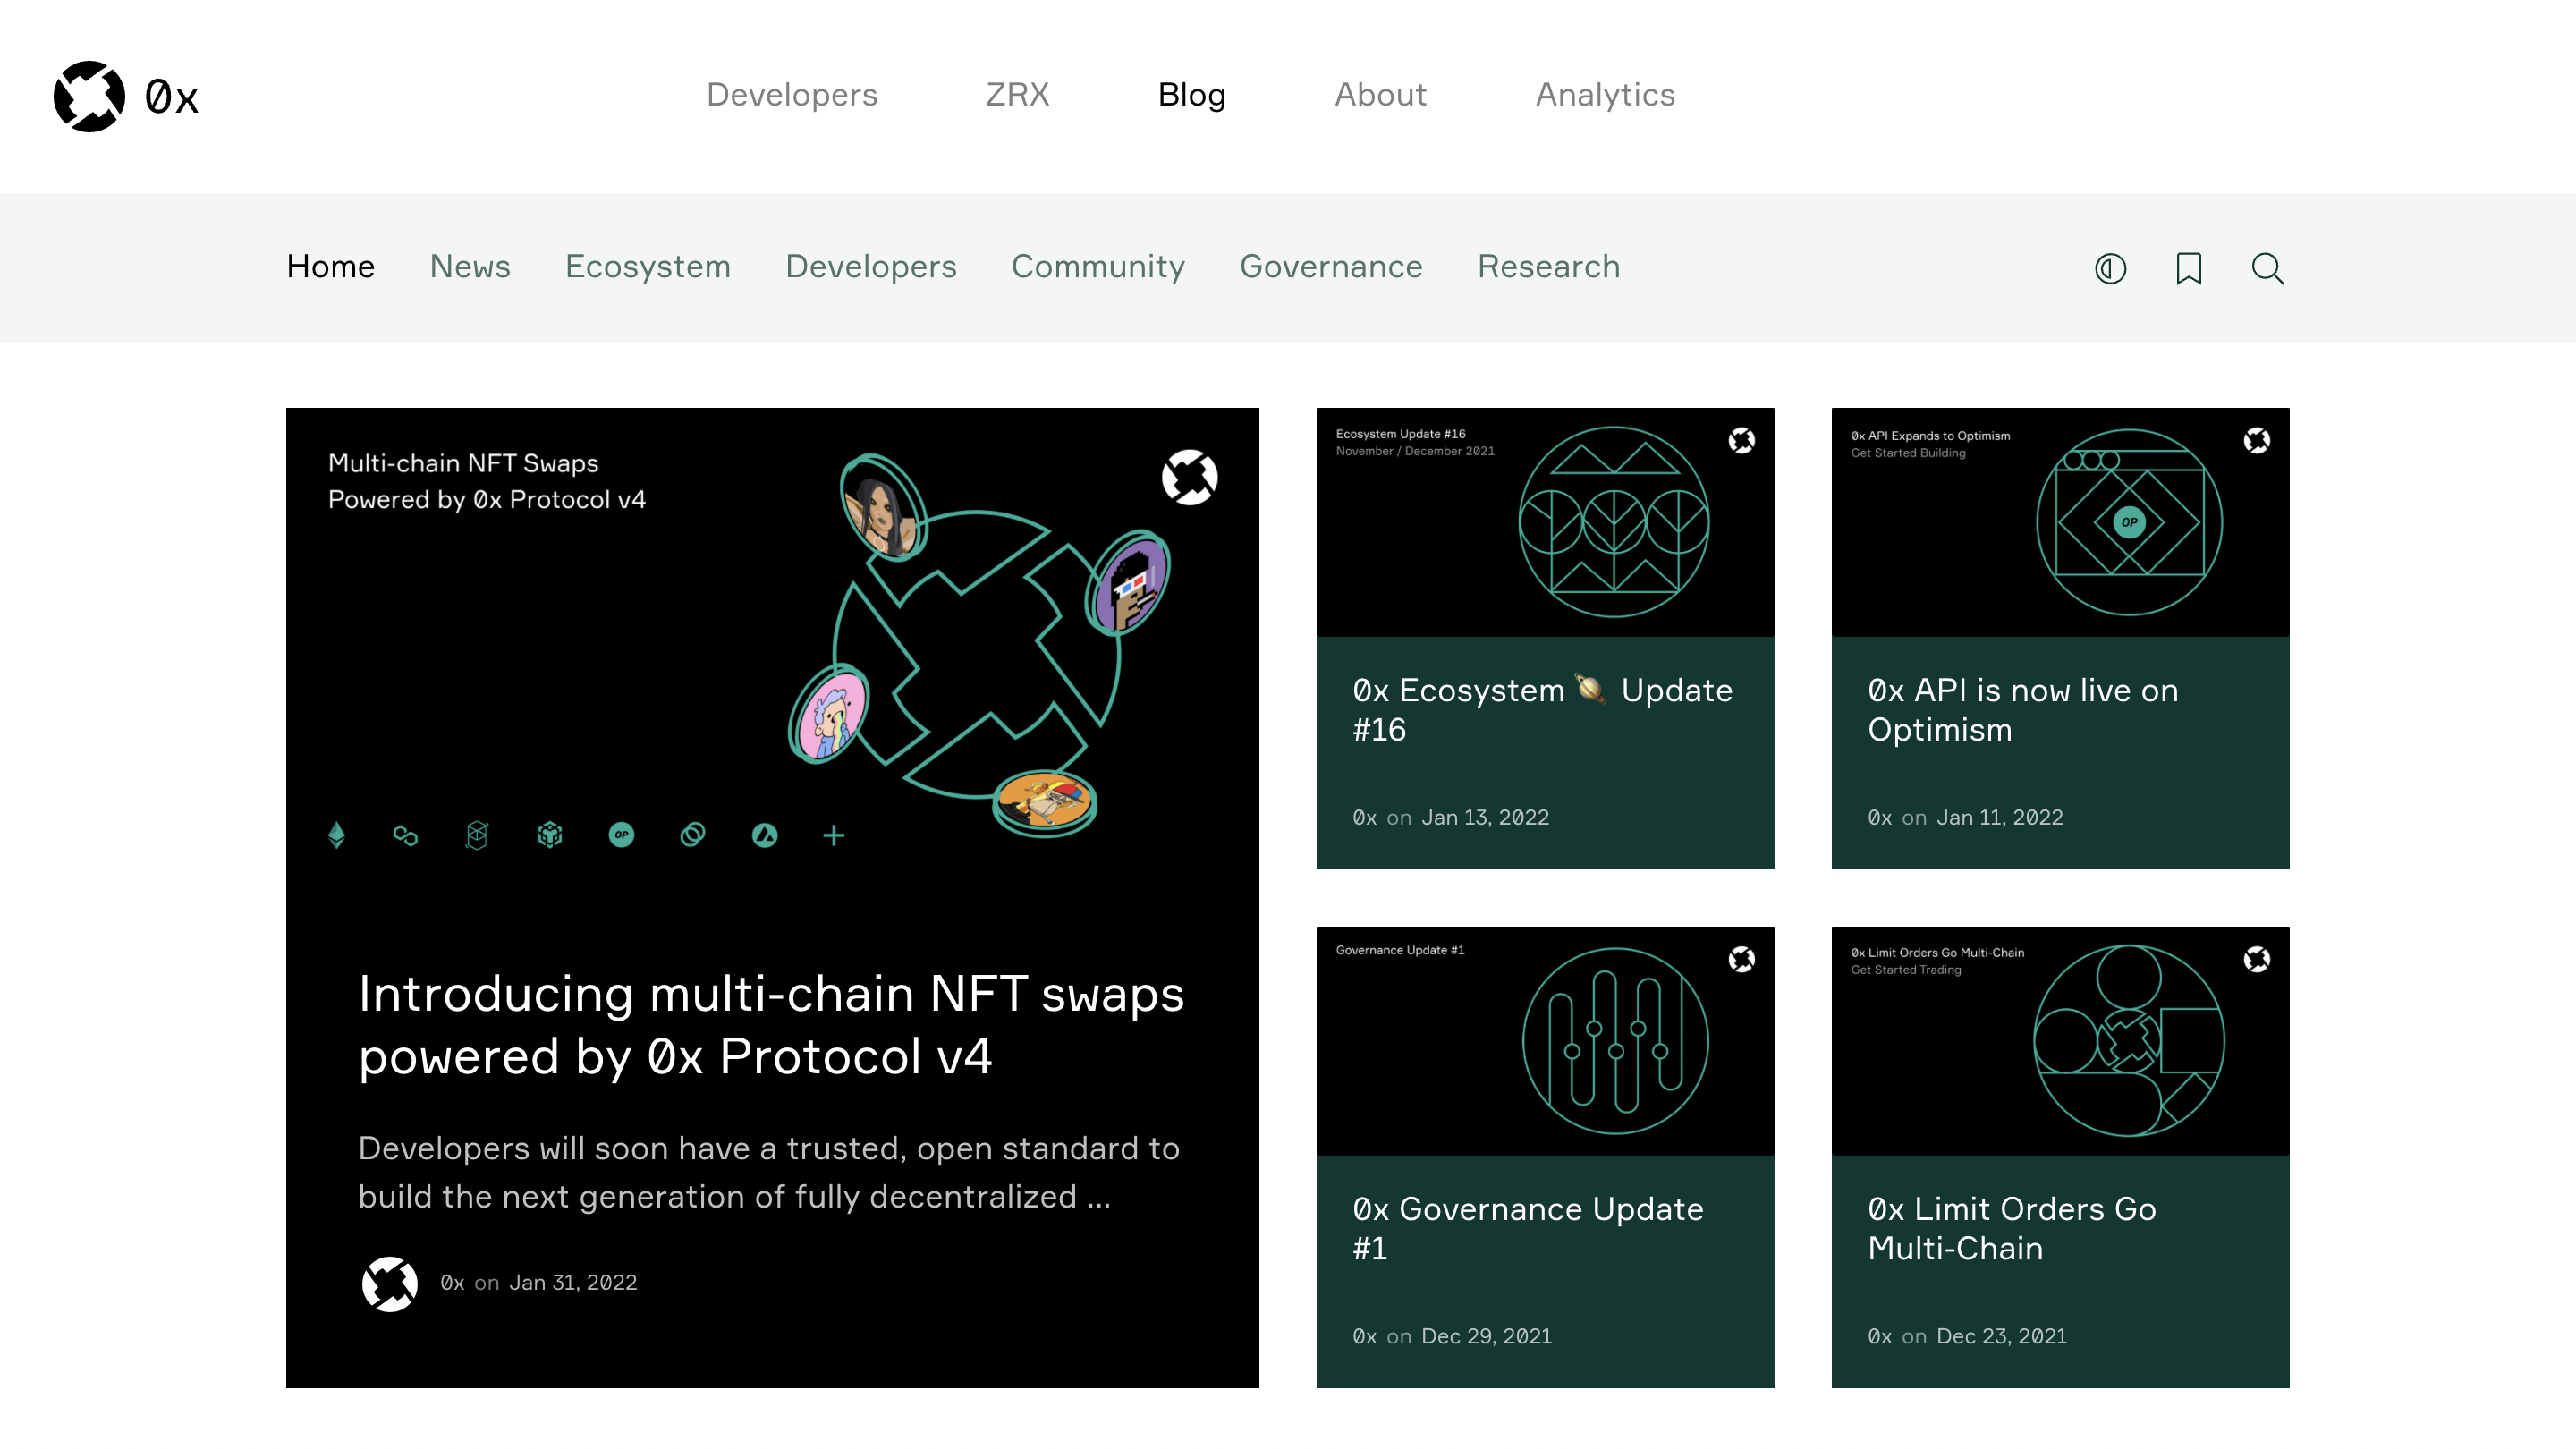Screen dimensions: 2576x1449
Task: Open the 'Introducing multi-chain NFT swaps' article title
Action: click(x=771, y=1025)
